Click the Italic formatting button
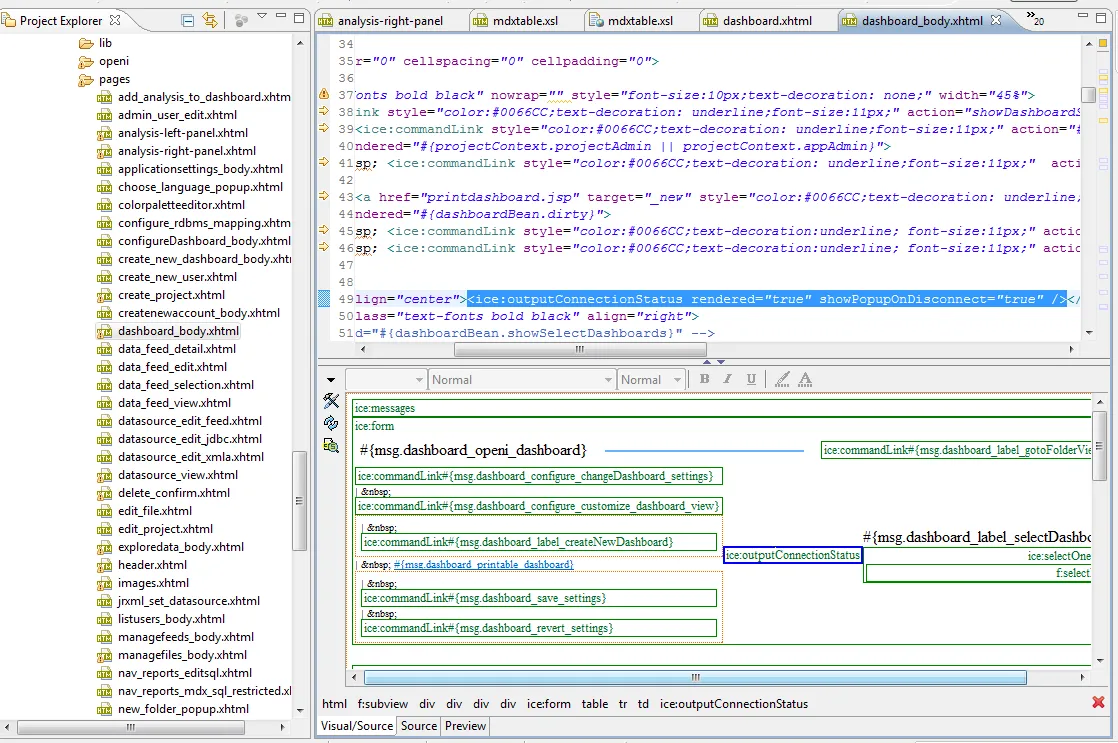This screenshot has height=743, width=1118. pos(726,379)
